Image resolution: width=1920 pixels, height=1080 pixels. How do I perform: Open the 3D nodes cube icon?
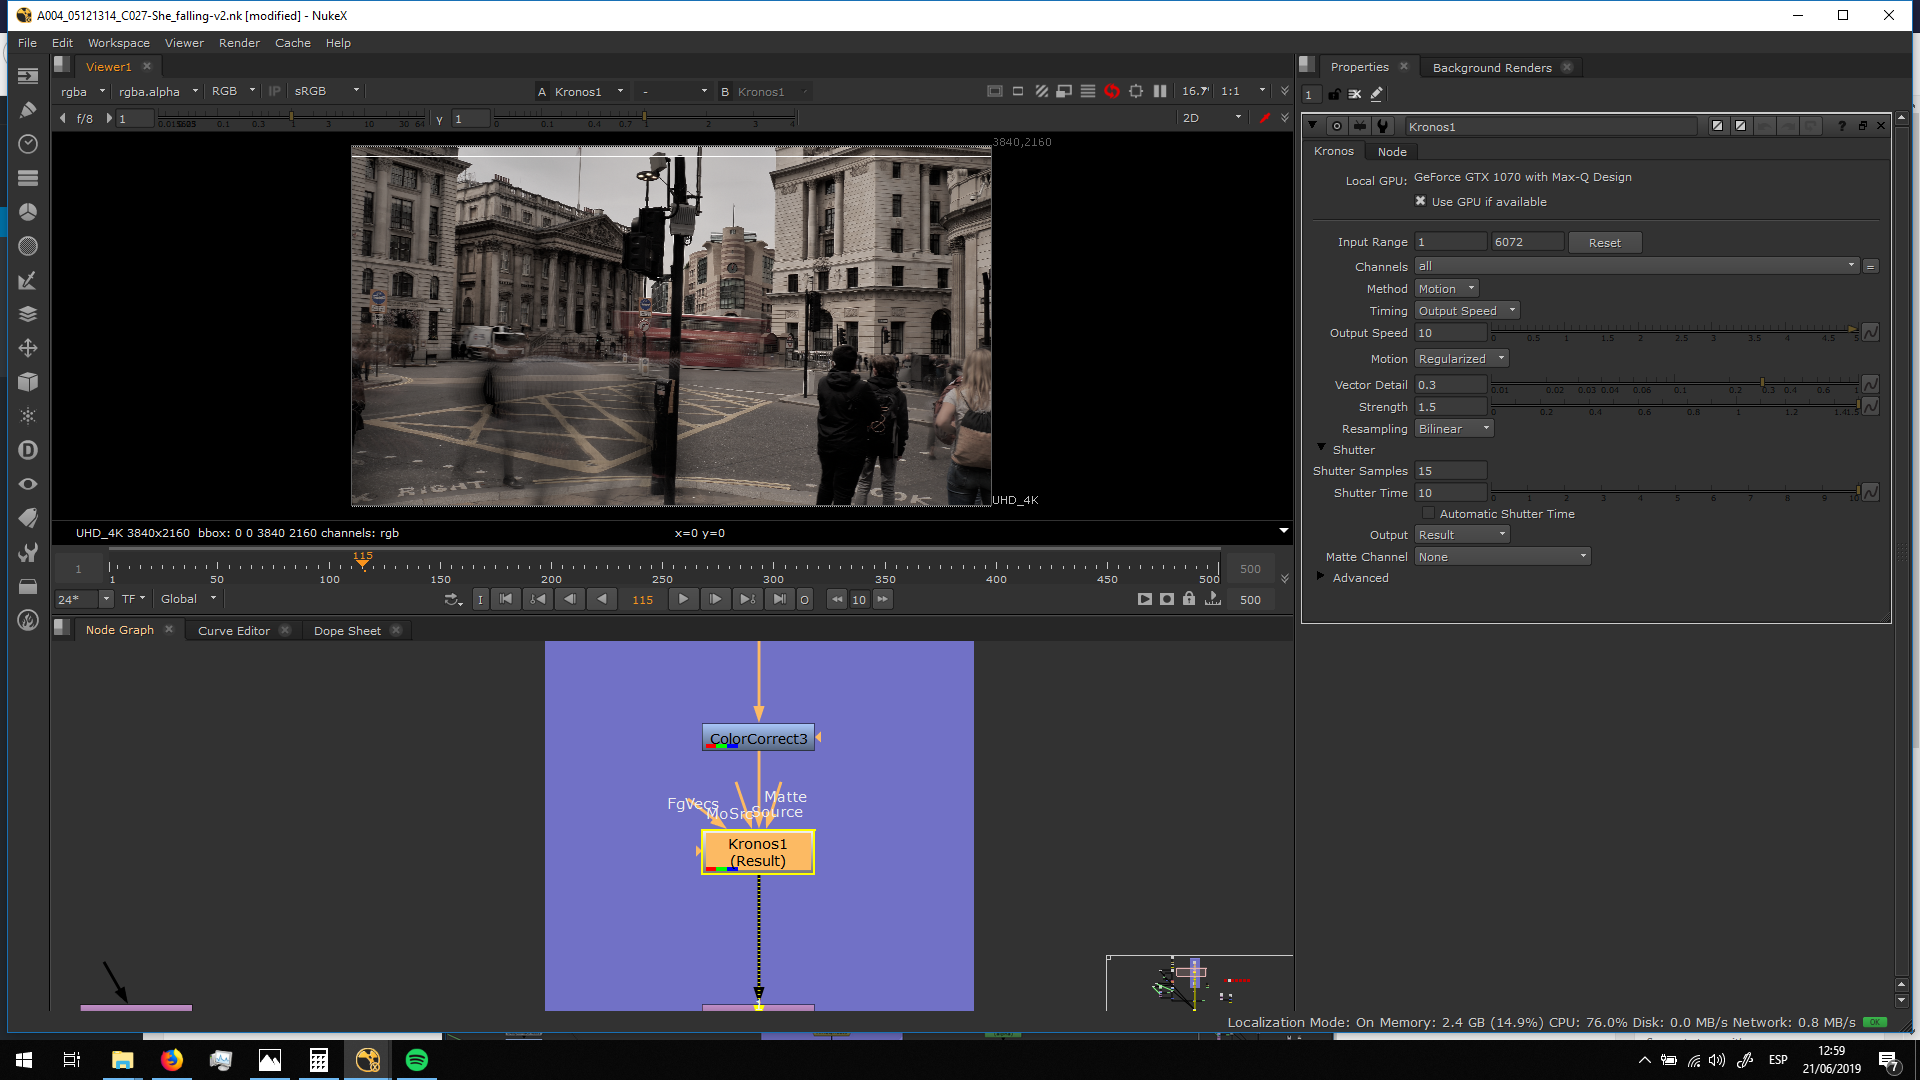coord(28,382)
